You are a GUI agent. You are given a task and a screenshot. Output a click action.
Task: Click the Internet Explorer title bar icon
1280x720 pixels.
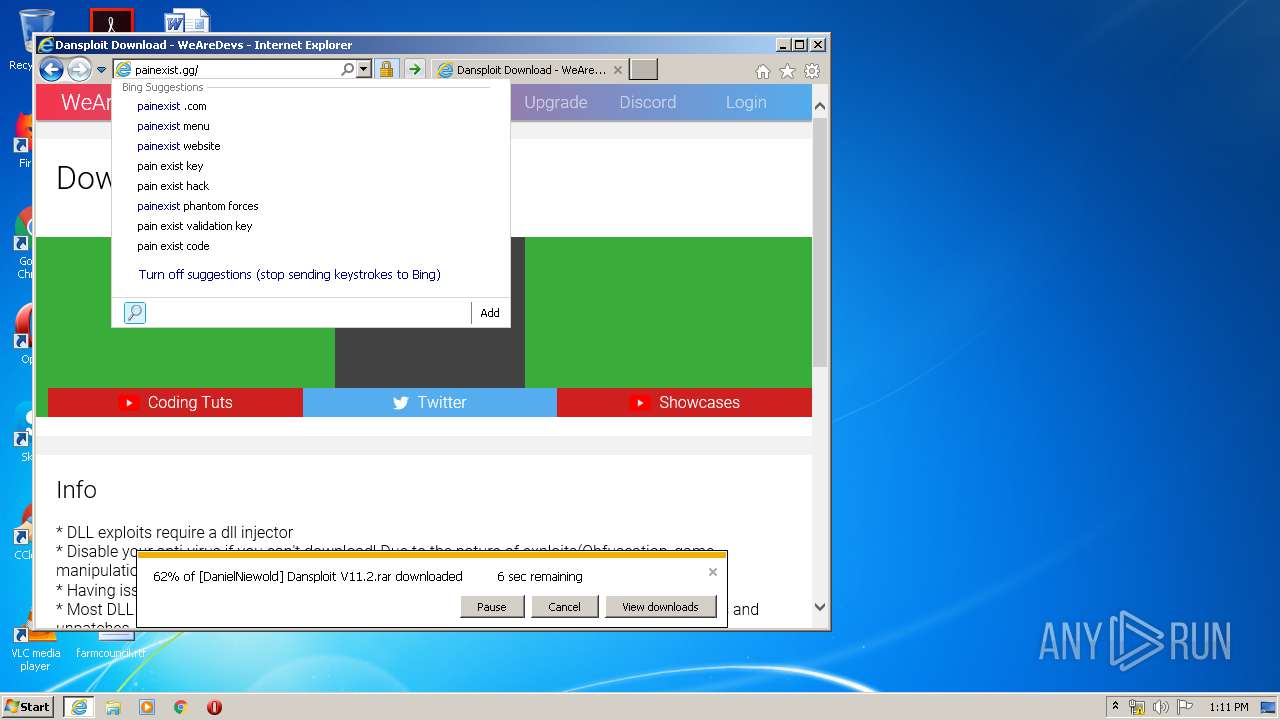[x=45, y=45]
